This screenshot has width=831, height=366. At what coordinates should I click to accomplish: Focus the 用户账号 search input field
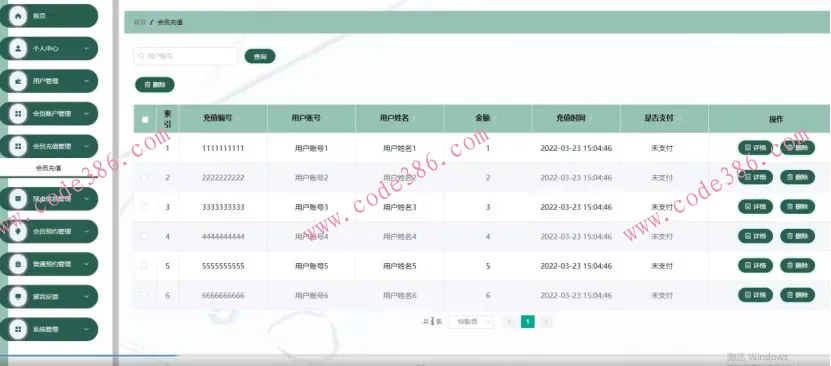(185, 56)
